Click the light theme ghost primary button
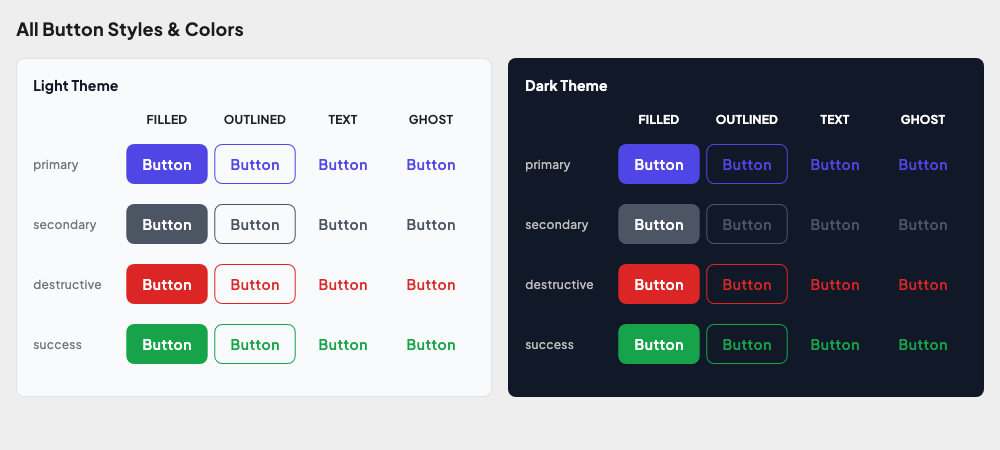The height and width of the screenshot is (450, 1000). (431, 164)
